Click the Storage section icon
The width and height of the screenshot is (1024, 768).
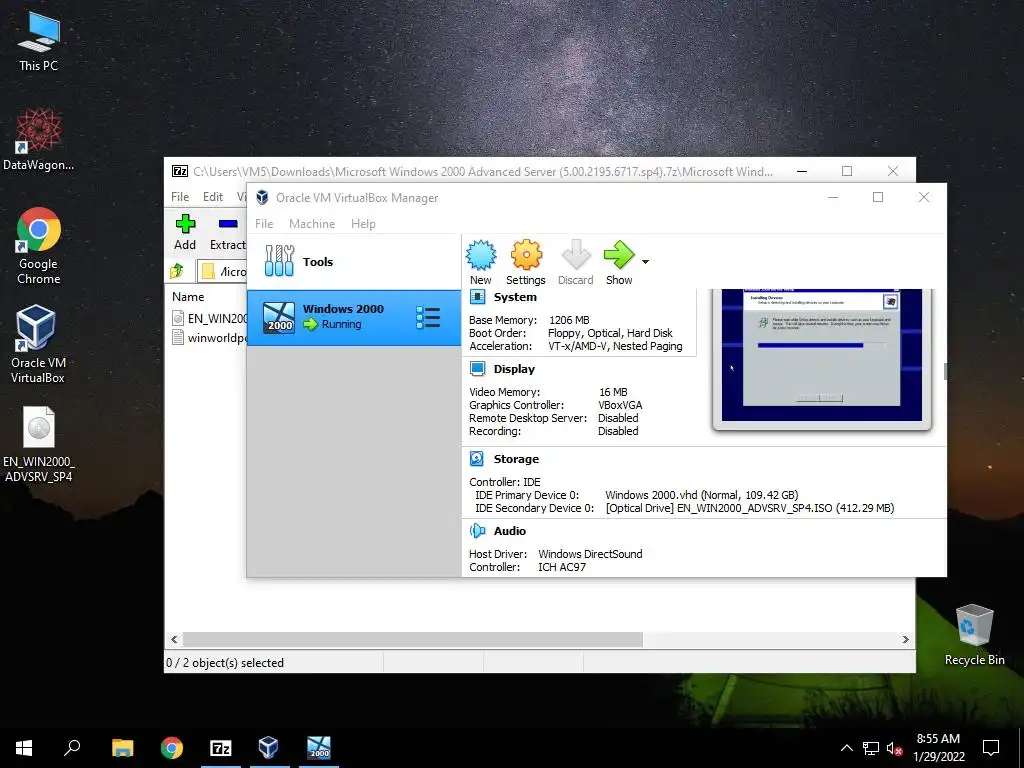[477, 459]
